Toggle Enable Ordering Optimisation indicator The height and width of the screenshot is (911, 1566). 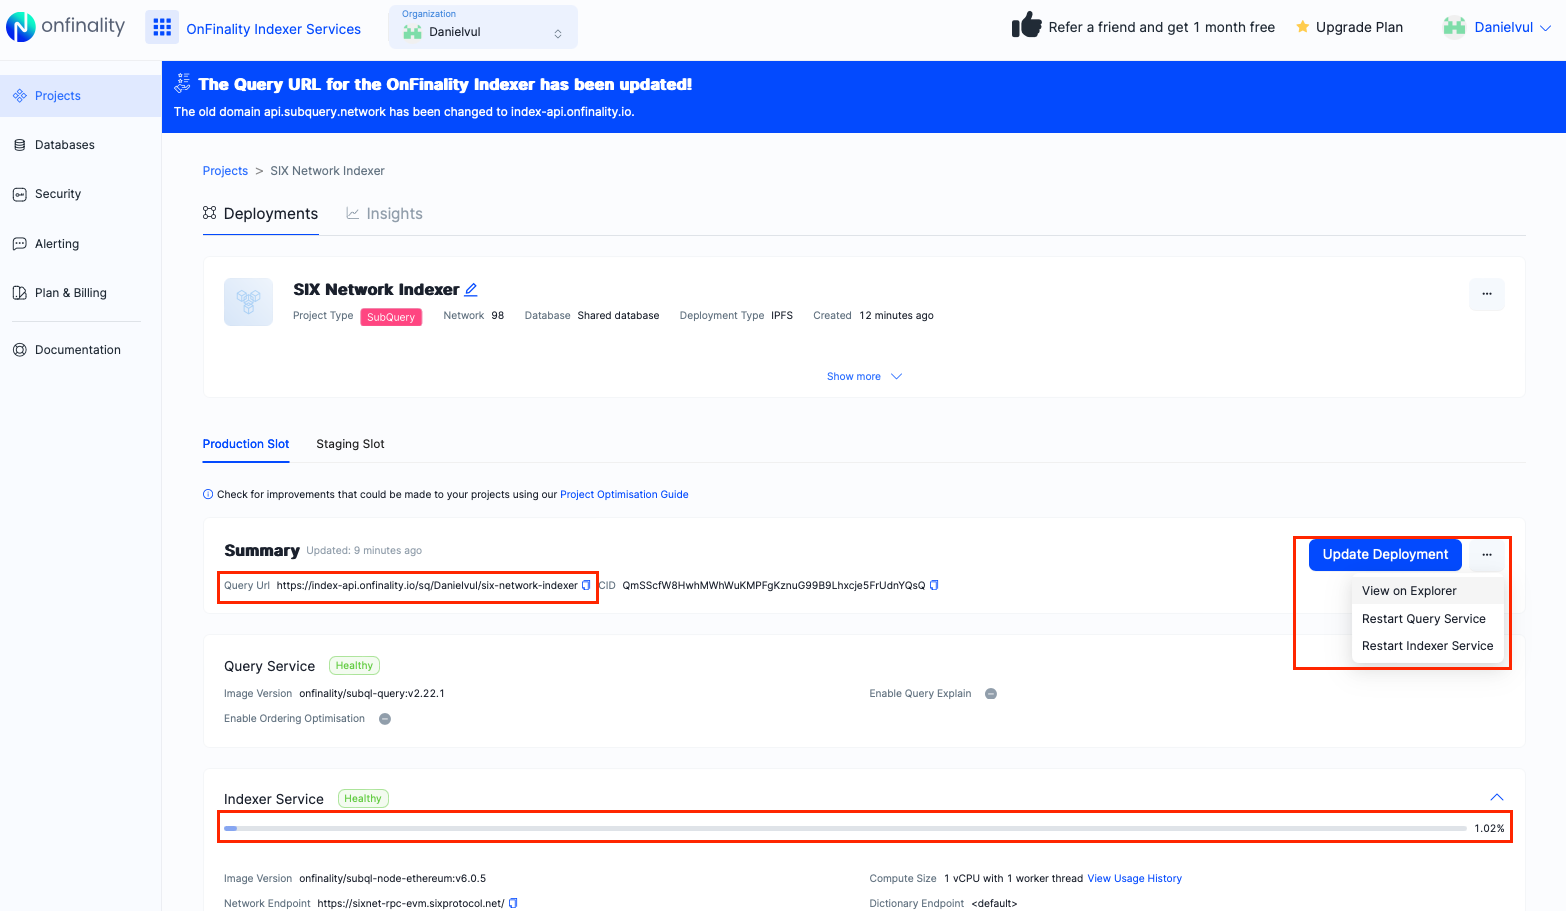click(385, 719)
